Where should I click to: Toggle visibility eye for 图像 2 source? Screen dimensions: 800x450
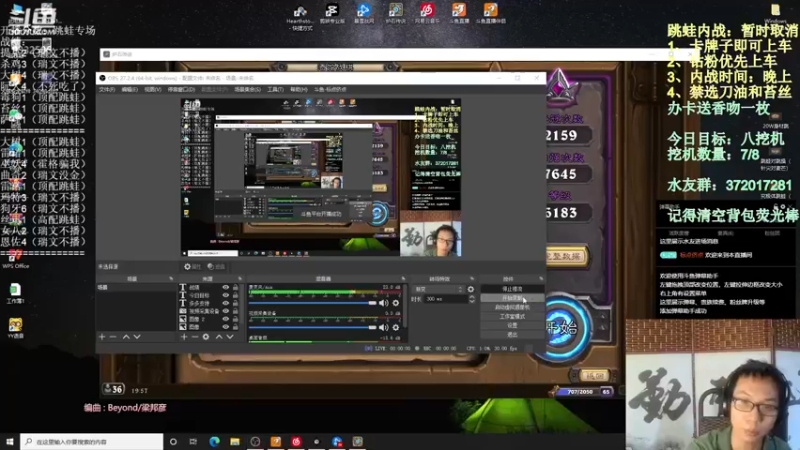(226, 319)
